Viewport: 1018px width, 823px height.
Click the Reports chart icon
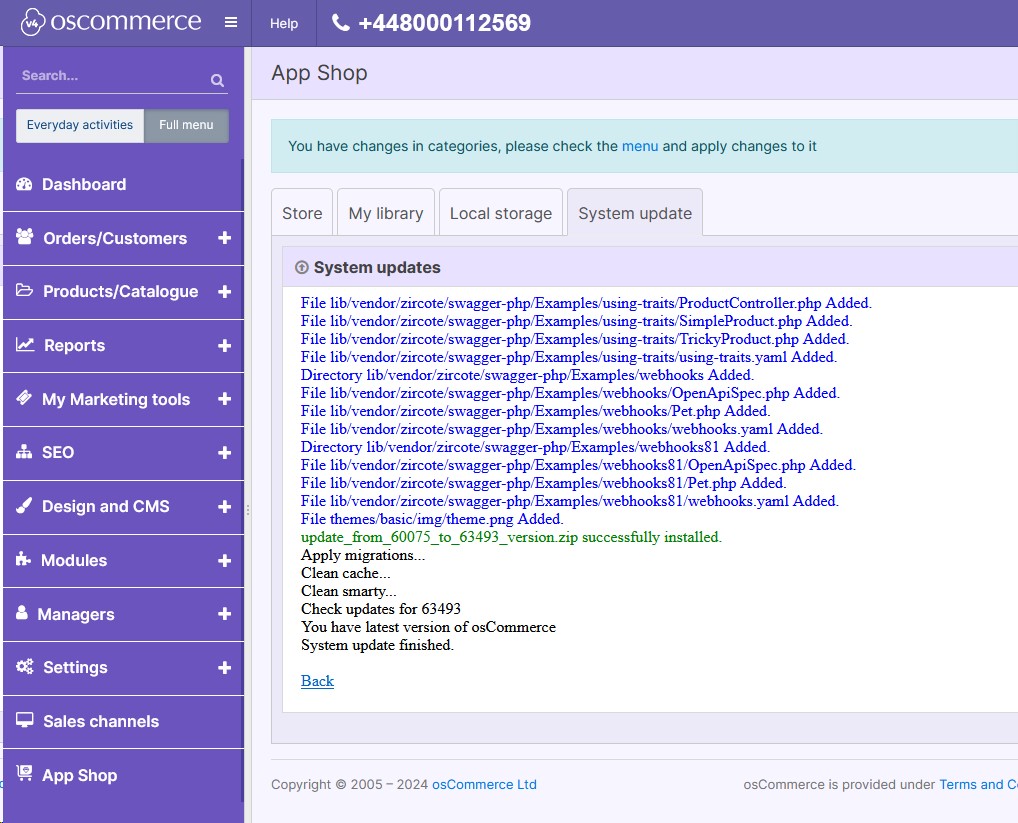25,345
